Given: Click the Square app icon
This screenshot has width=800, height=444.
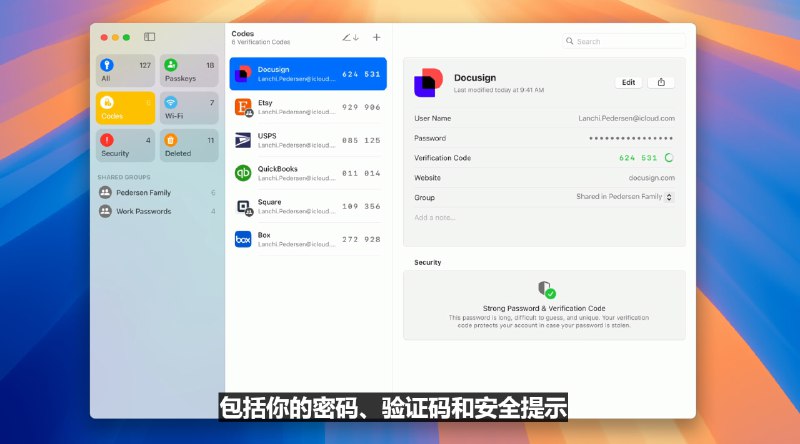Looking at the screenshot, I should [244, 207].
